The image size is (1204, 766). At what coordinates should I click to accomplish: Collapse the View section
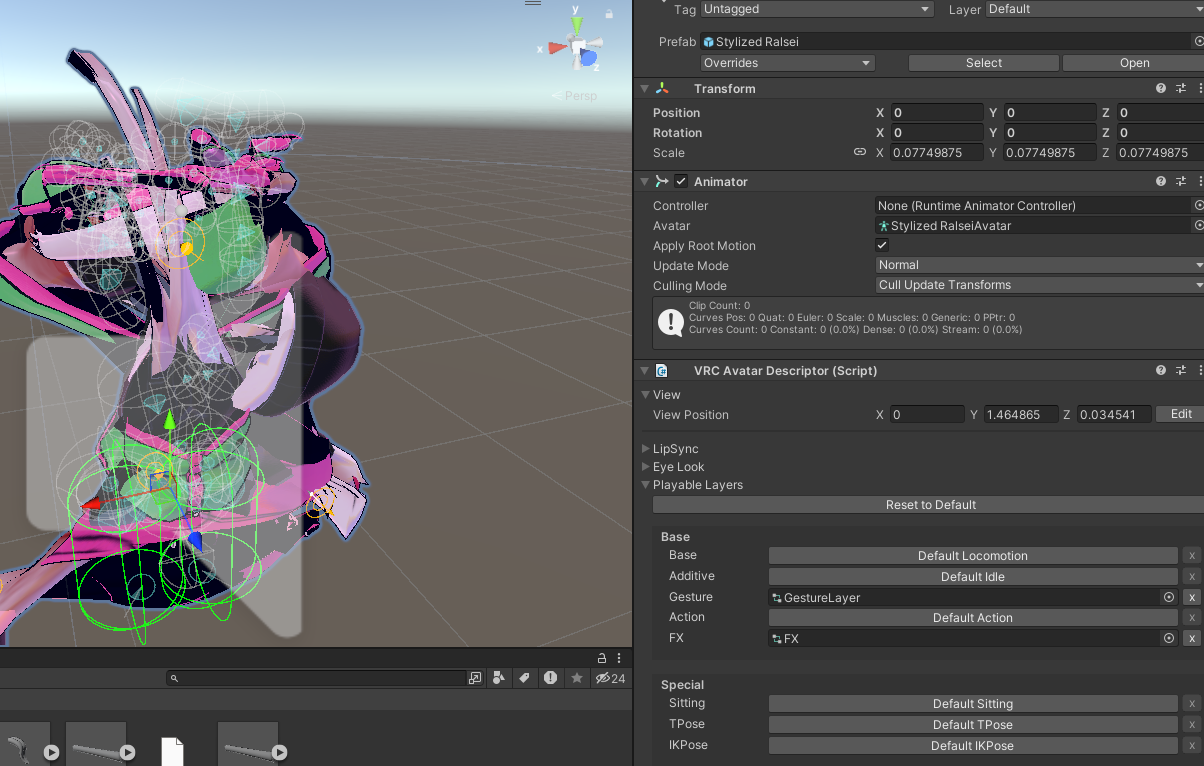[x=646, y=395]
